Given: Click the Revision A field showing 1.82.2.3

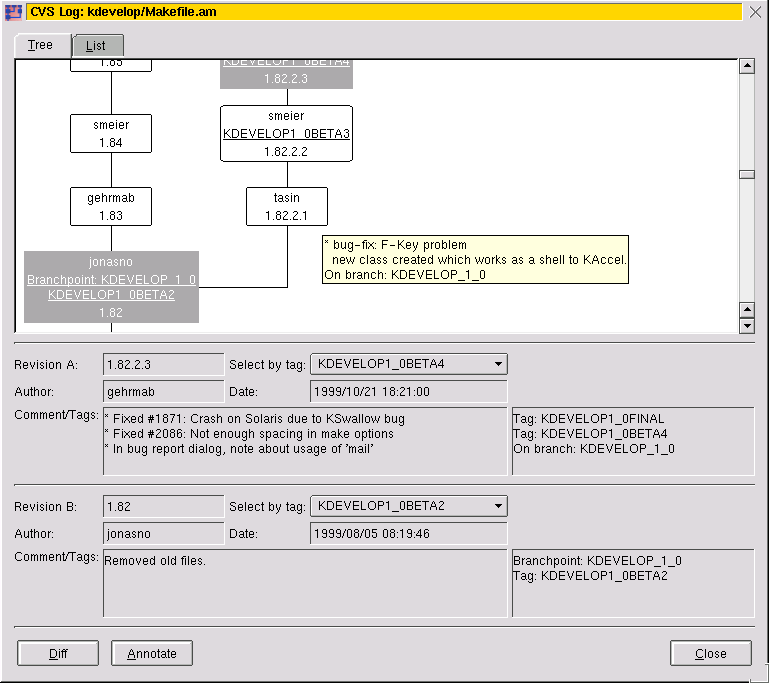Looking at the screenshot, I should tap(163, 364).
